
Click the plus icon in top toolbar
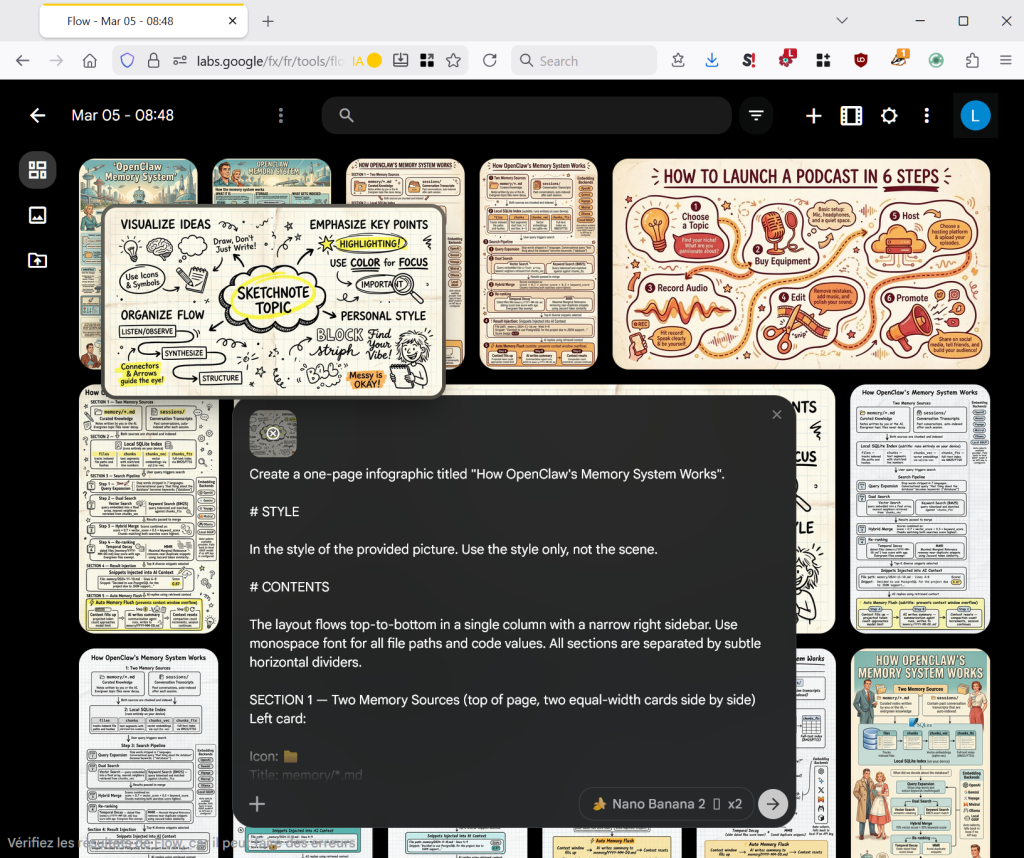click(813, 116)
